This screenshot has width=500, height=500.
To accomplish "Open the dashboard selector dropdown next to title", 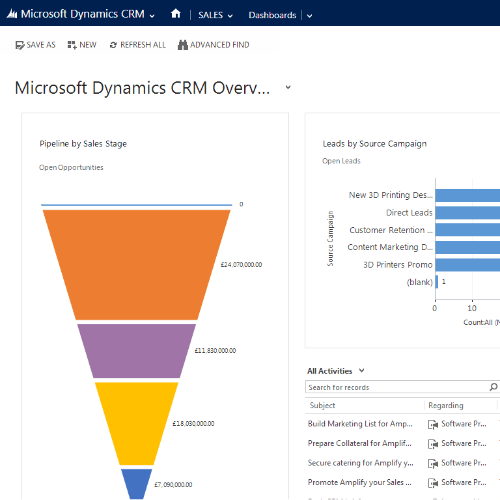I will coord(288,87).
